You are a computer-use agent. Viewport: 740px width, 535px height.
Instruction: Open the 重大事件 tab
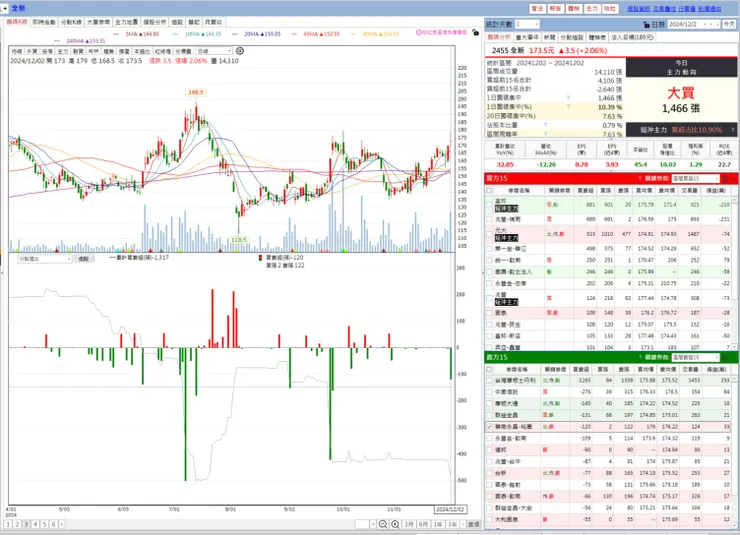pyautogui.click(x=527, y=37)
